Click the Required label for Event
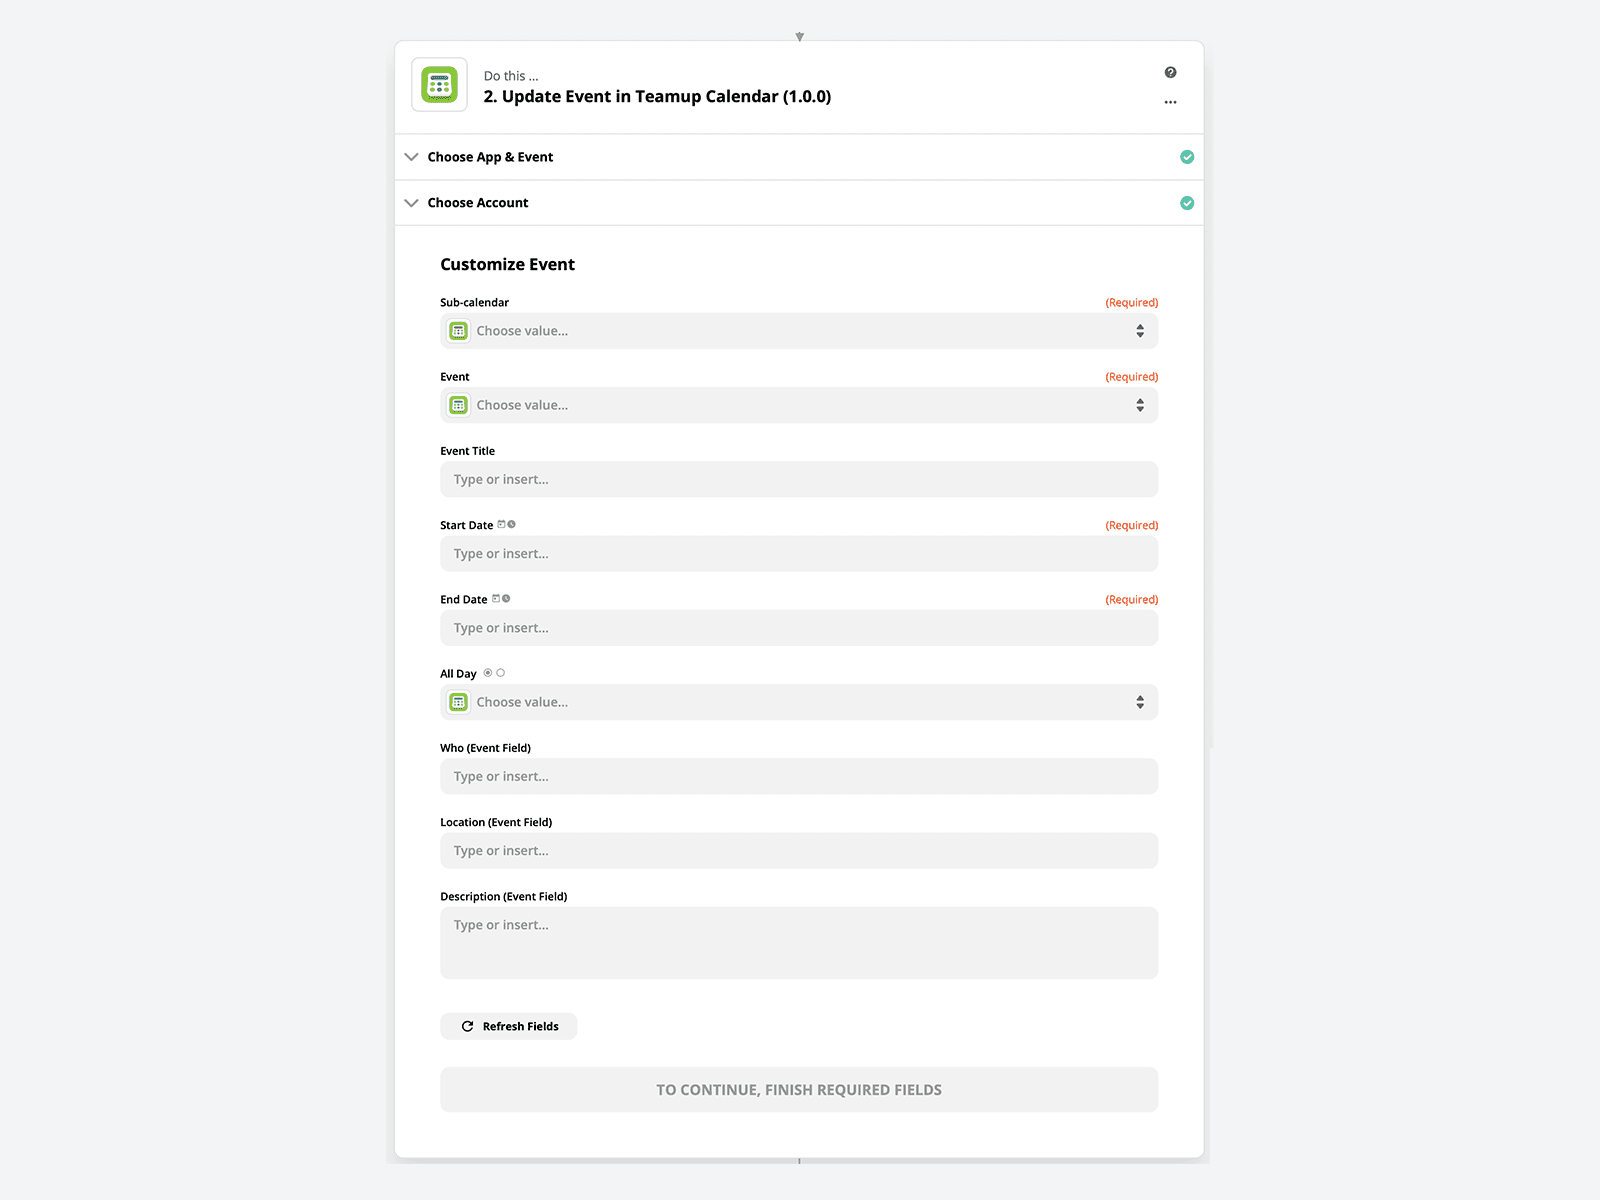Screen dimensions: 1600x1200 click(x=1131, y=377)
